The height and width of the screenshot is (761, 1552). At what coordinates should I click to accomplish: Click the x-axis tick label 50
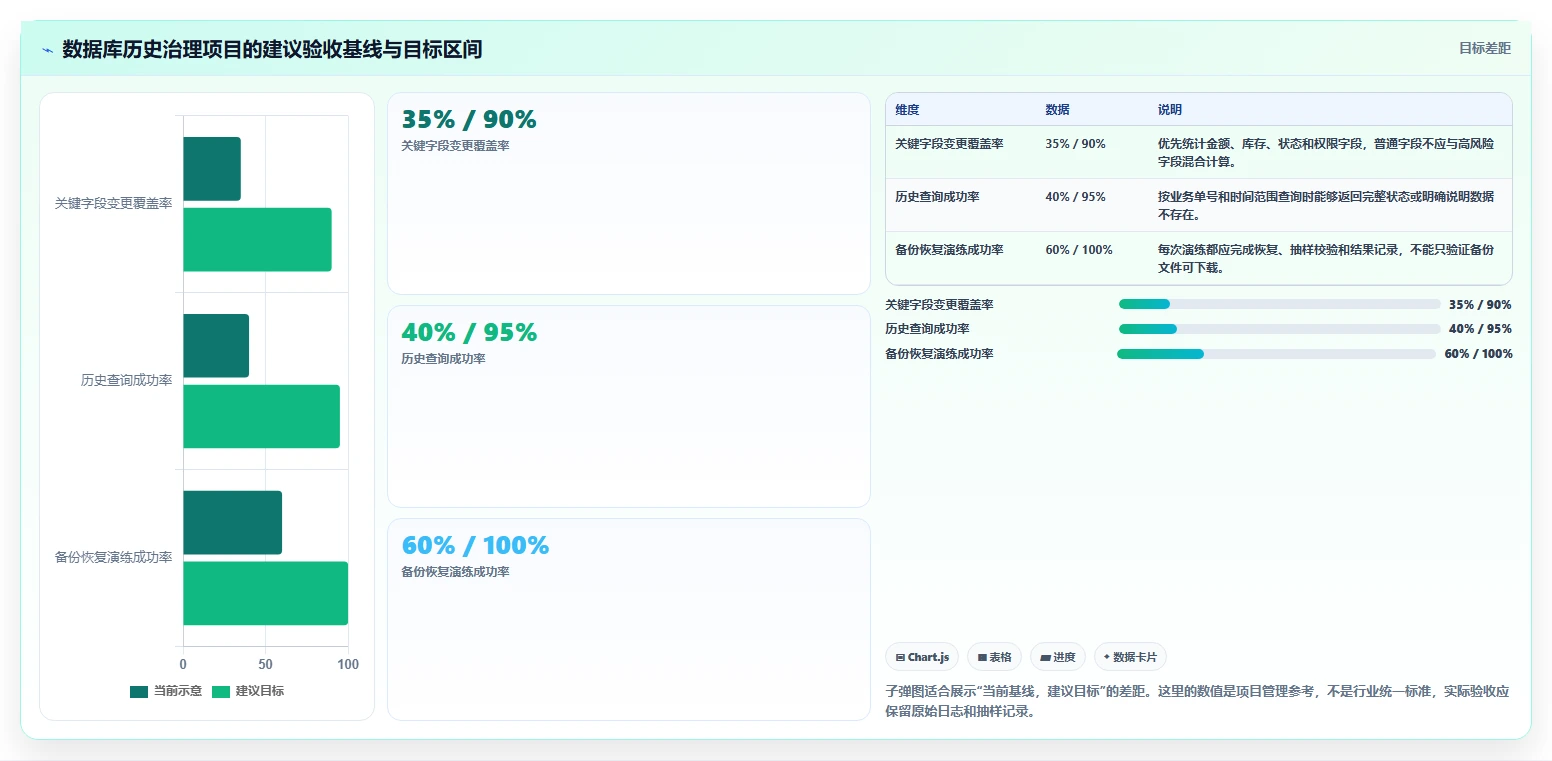coord(266,664)
